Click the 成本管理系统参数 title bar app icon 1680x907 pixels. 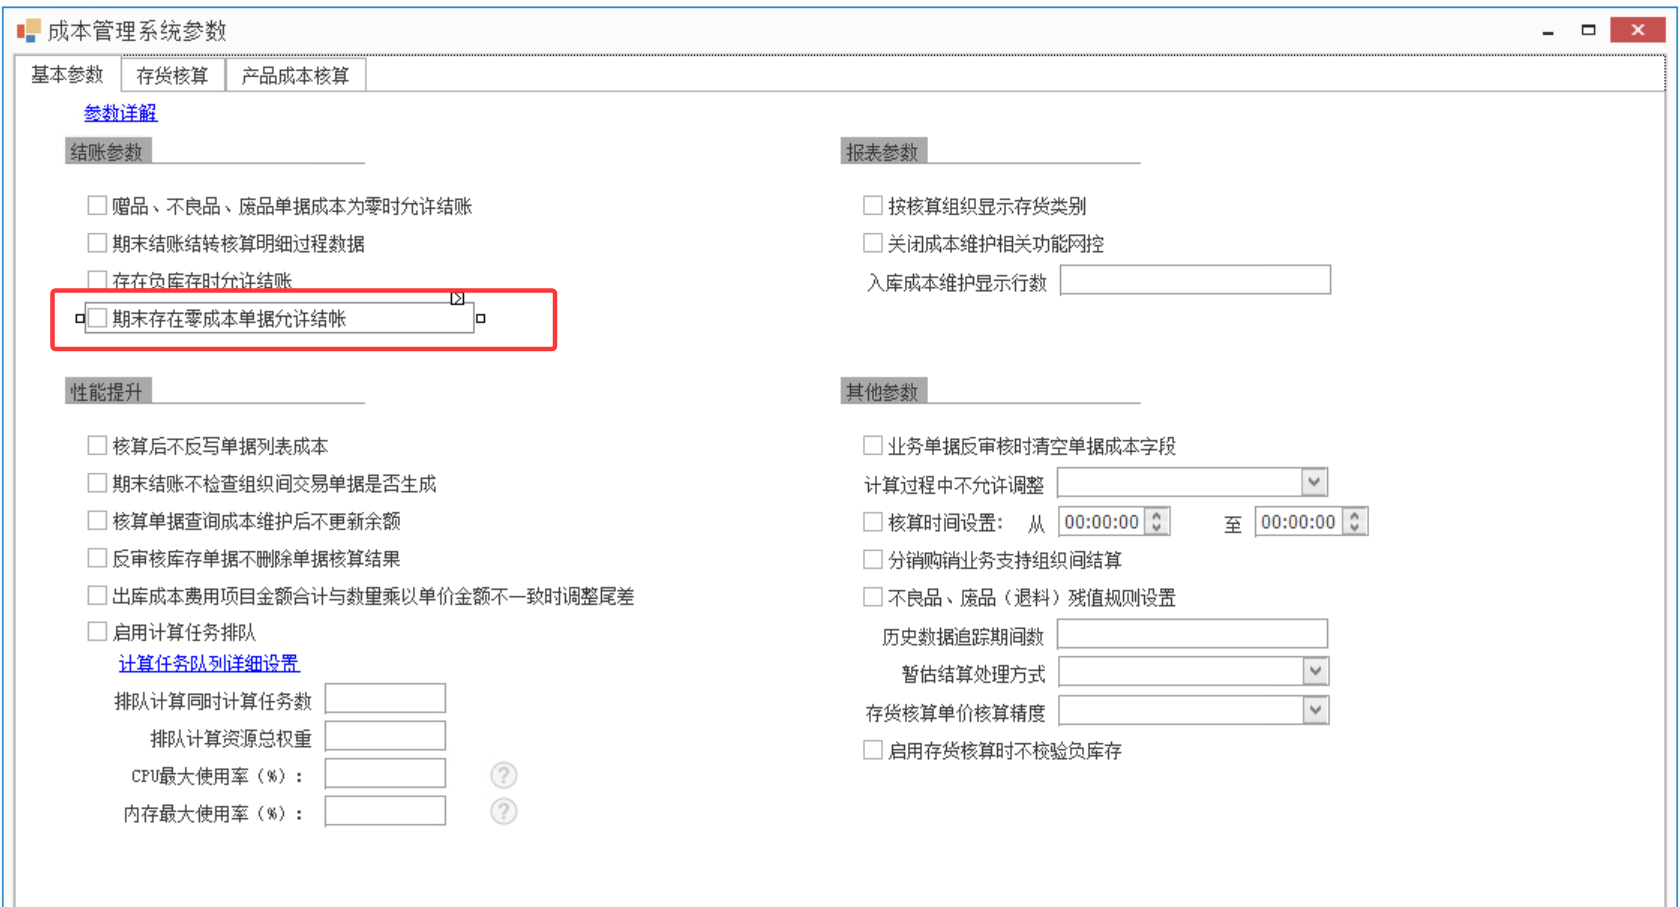pyautogui.click(x=28, y=31)
